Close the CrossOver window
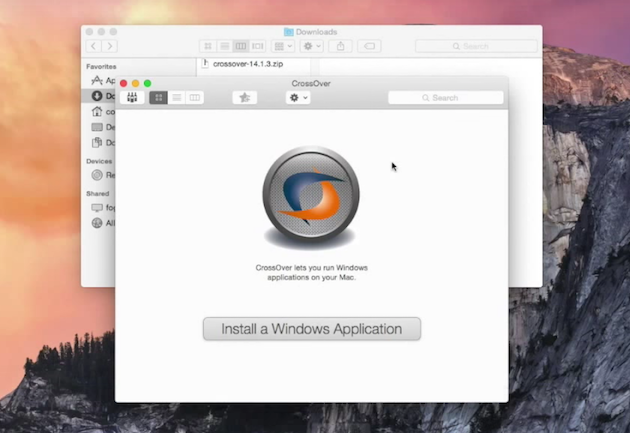 124,83
